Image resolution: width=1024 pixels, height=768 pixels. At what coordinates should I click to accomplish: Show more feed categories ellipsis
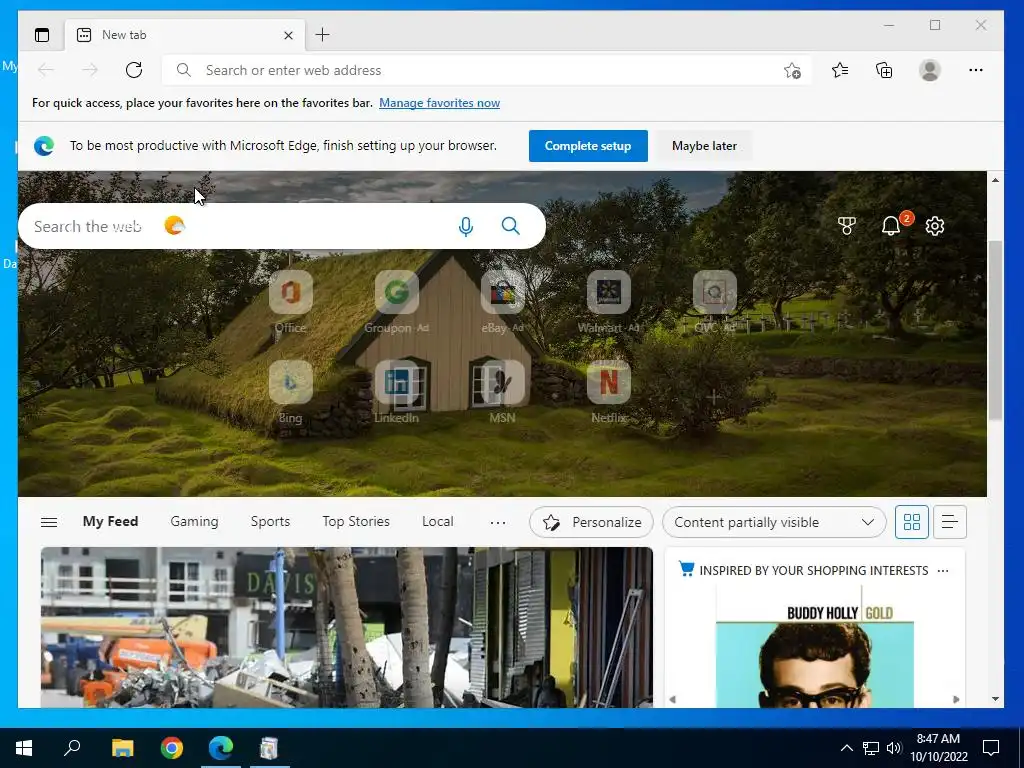498,522
